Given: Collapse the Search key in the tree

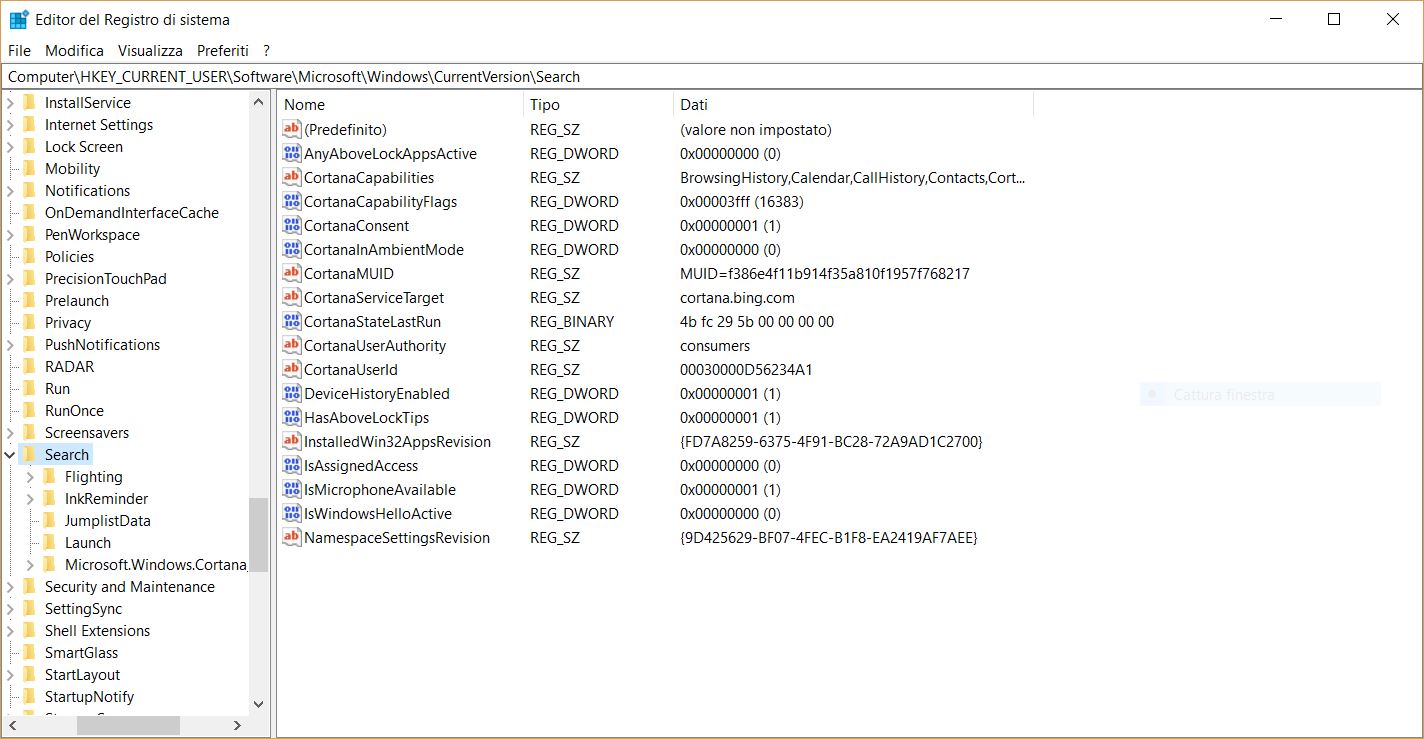Looking at the screenshot, I should [x=10, y=455].
